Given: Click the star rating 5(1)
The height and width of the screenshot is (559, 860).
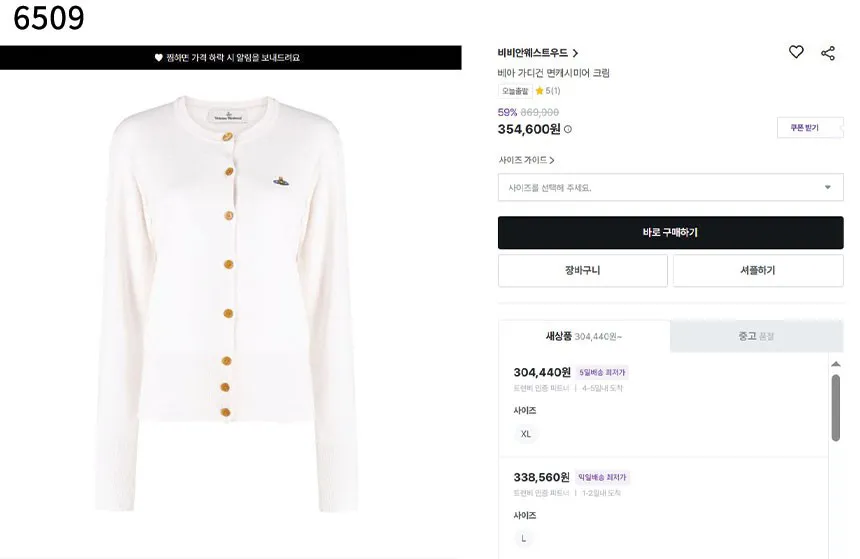Looking at the screenshot, I should [x=547, y=91].
